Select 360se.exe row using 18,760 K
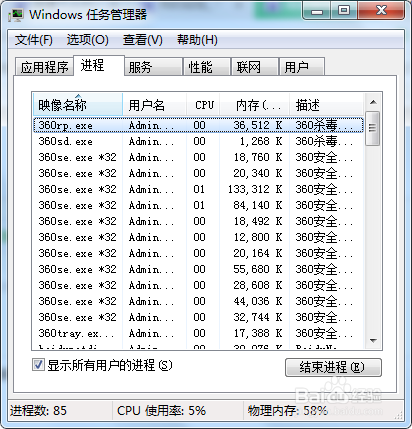Image resolution: width=412 pixels, height=429 pixels. pyautogui.click(x=198, y=157)
